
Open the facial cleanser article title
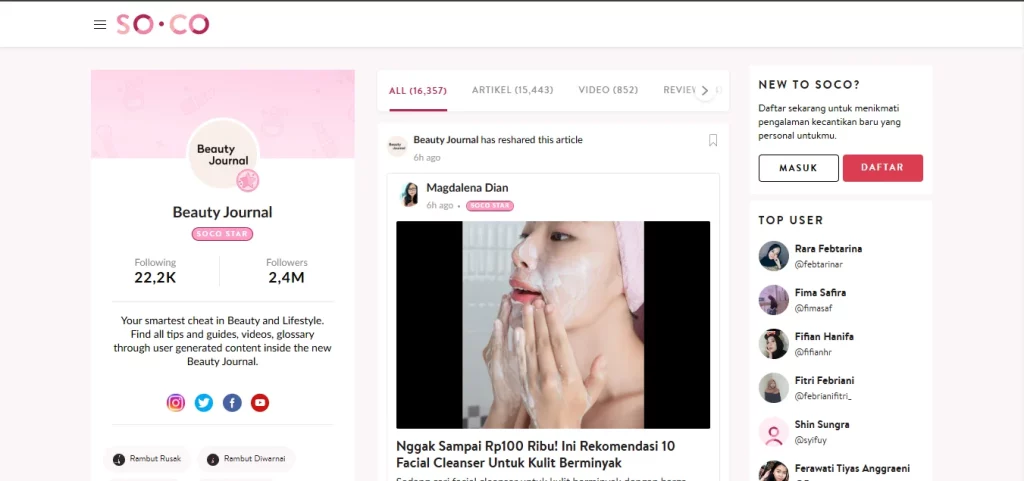tap(536, 455)
